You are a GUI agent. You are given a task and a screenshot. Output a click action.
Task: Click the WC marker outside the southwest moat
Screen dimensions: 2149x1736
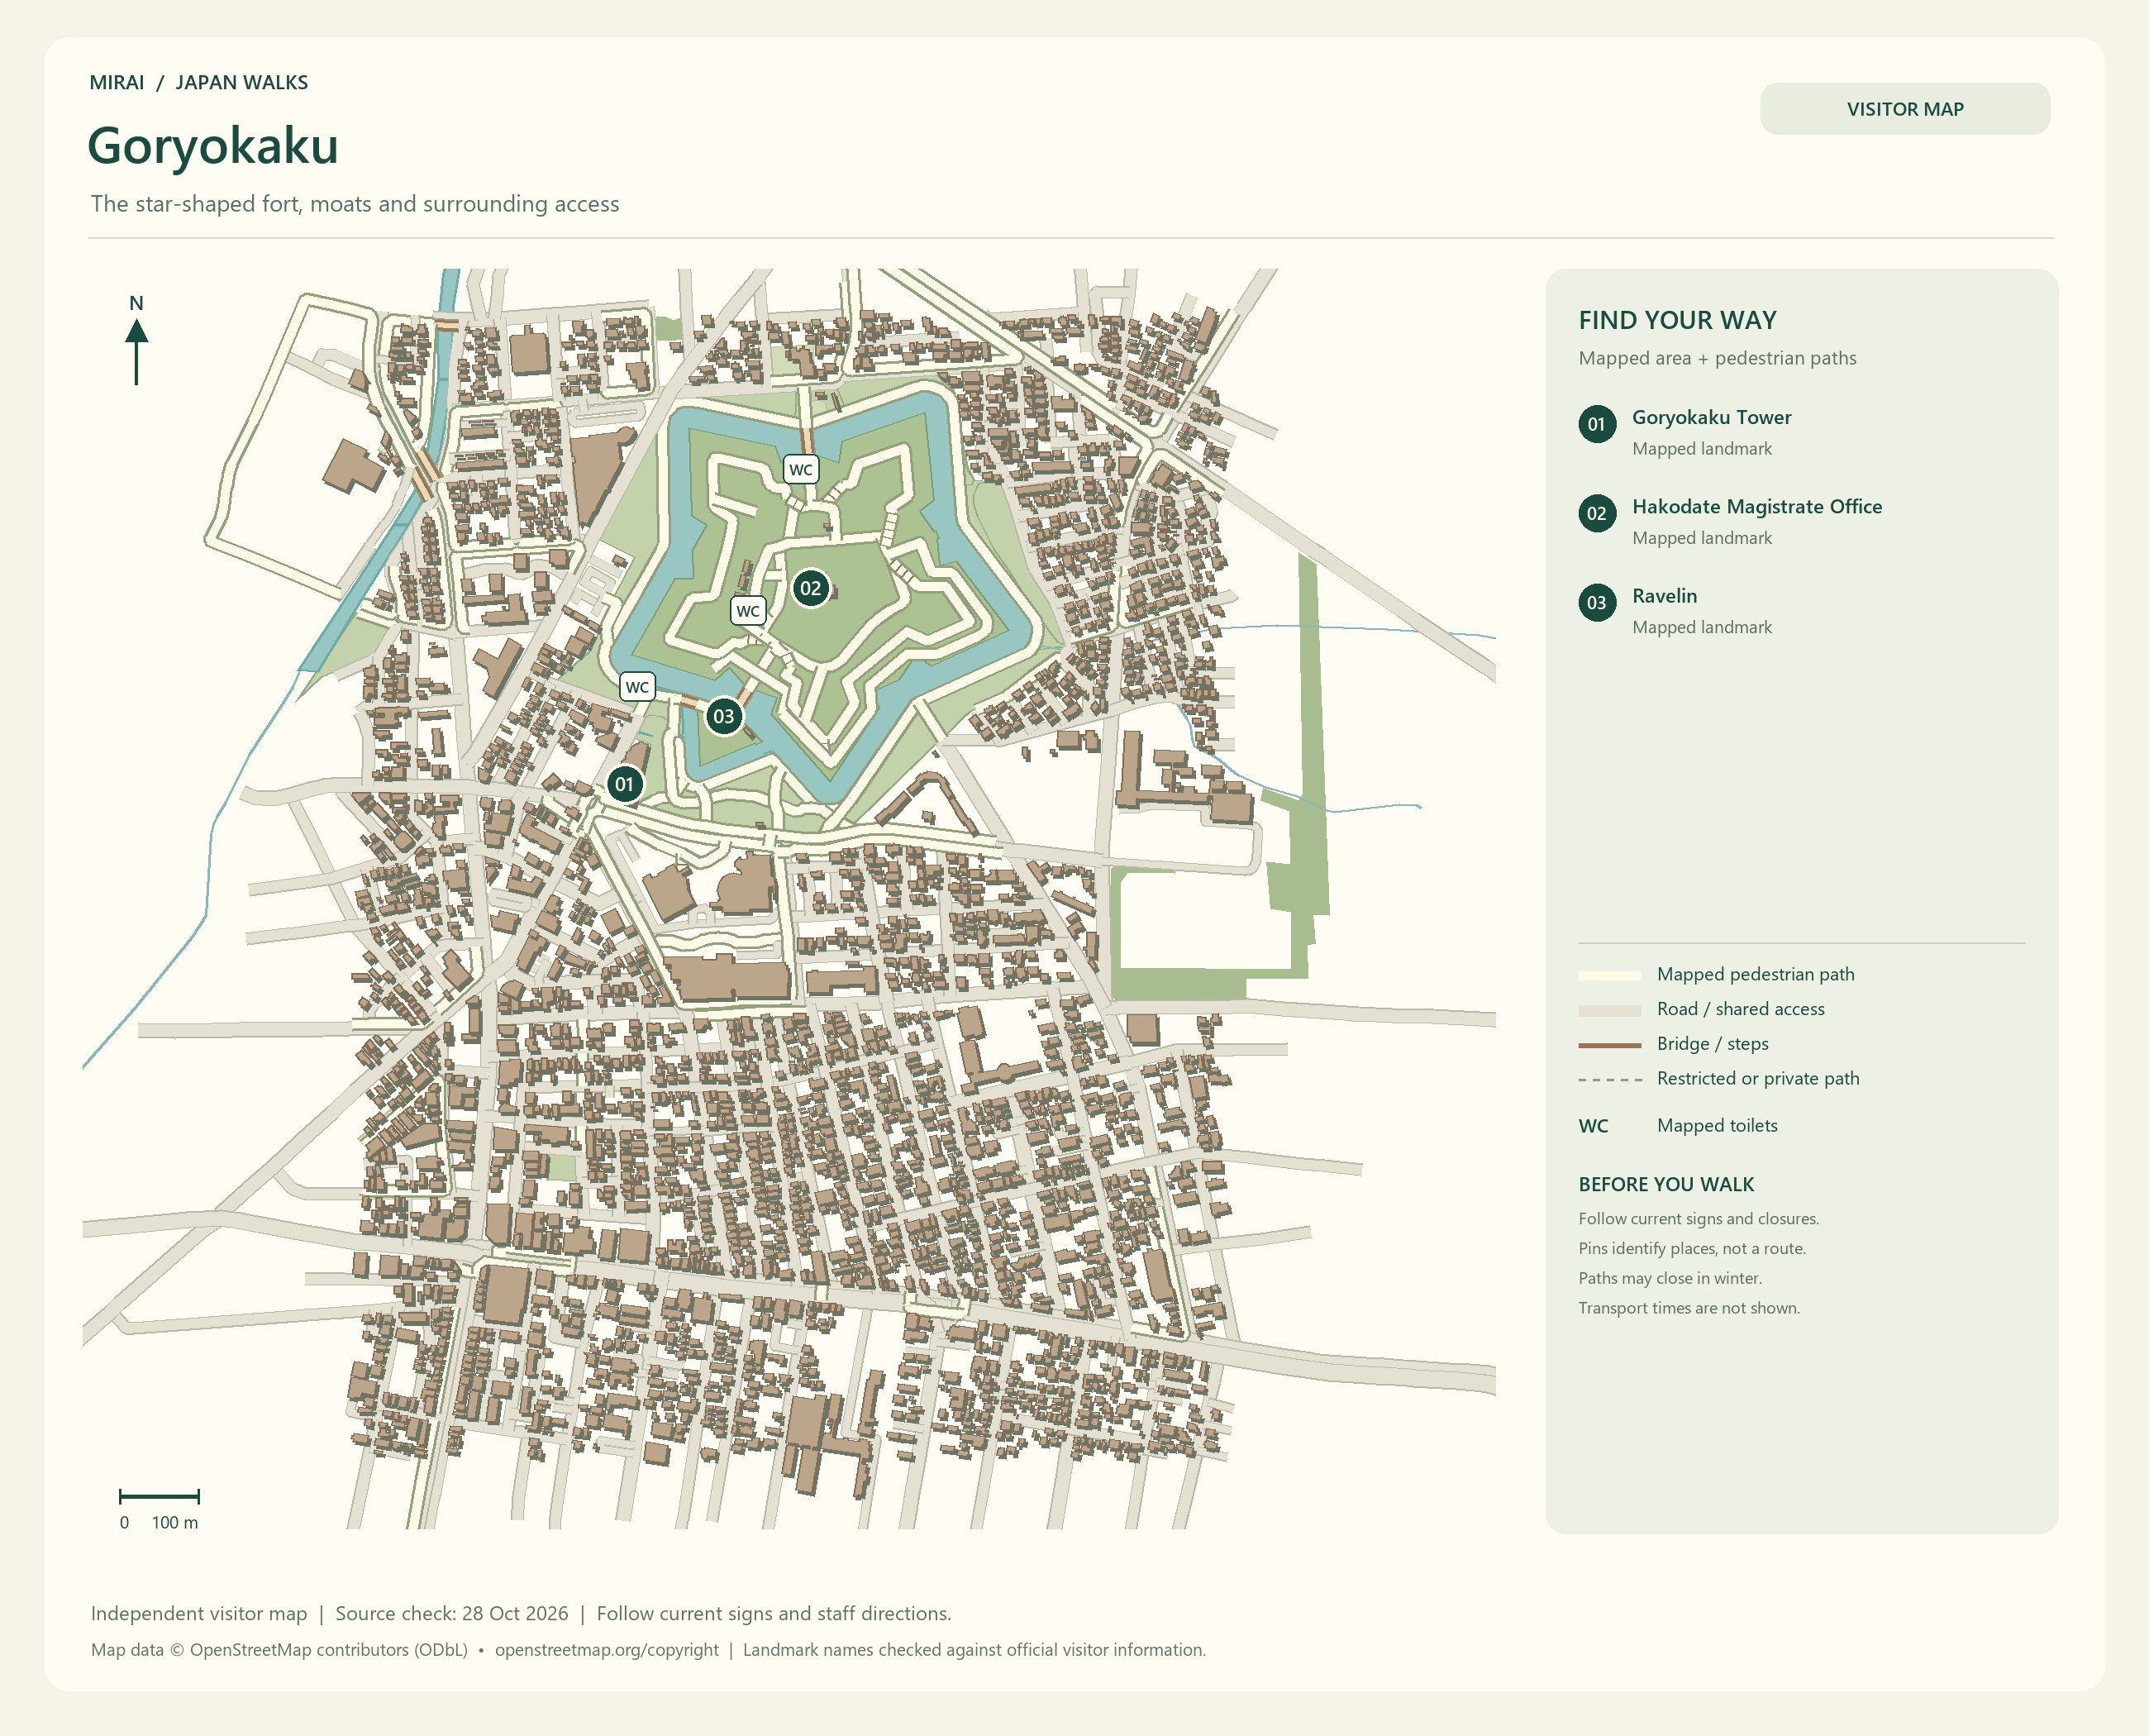tap(637, 687)
